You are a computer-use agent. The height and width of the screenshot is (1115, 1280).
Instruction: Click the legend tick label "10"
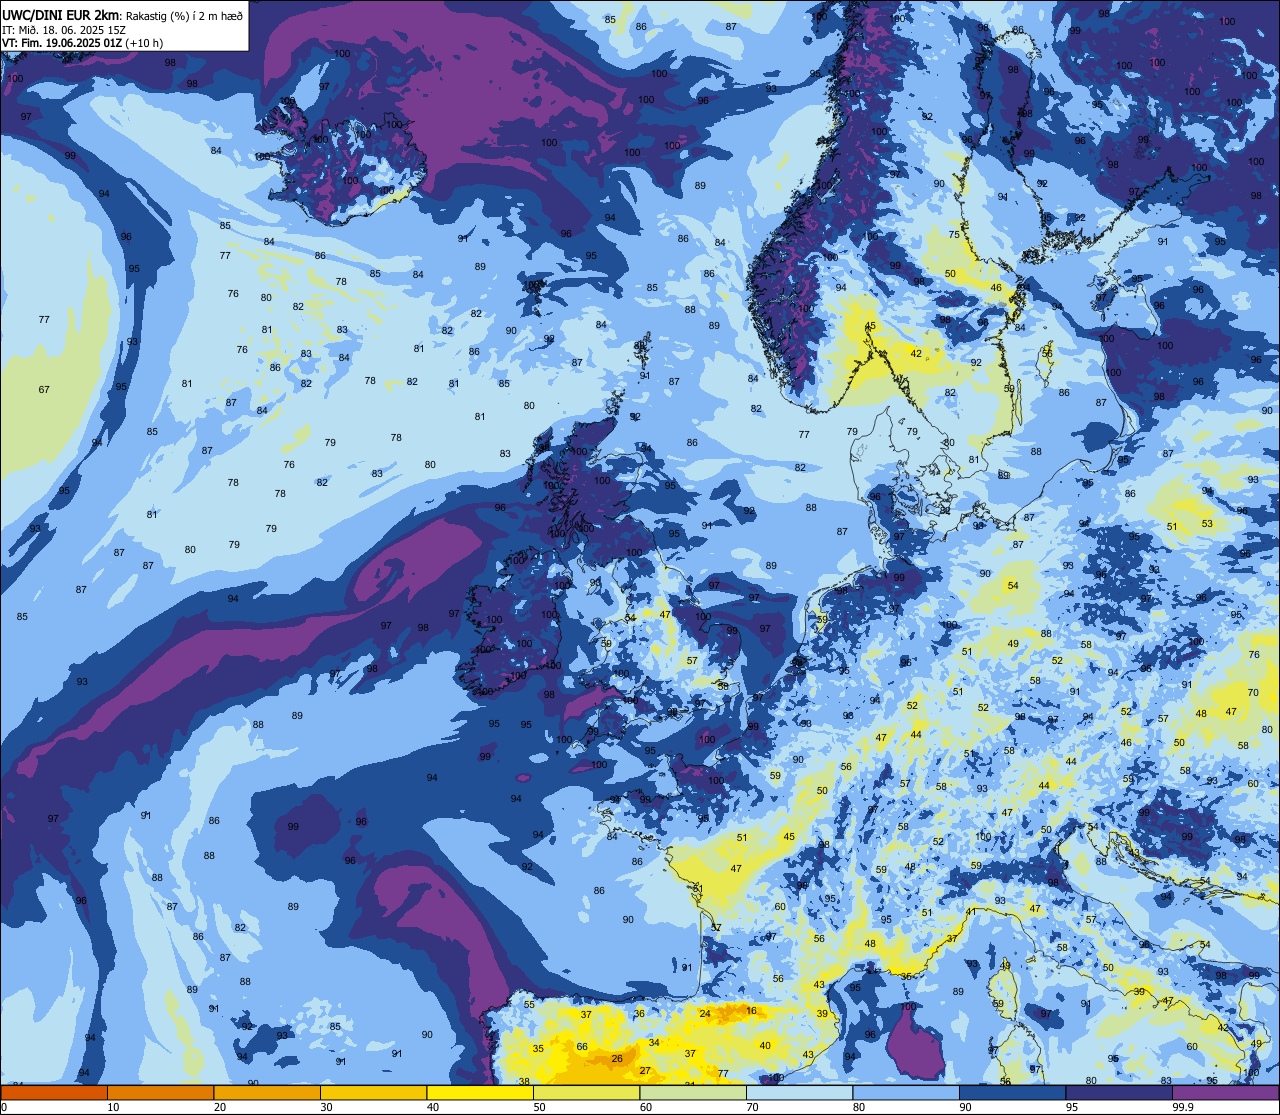[x=113, y=1107]
